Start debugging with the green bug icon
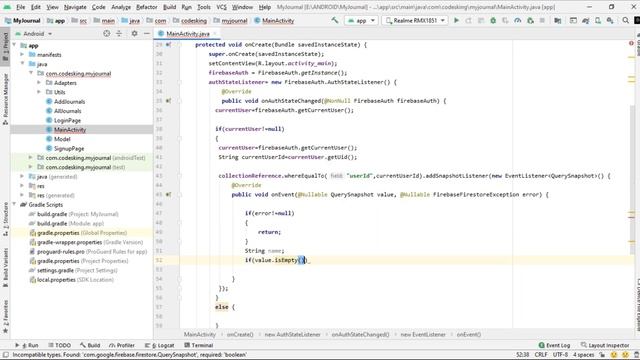Image resolution: width=640 pixels, height=360 pixels. 493,20
